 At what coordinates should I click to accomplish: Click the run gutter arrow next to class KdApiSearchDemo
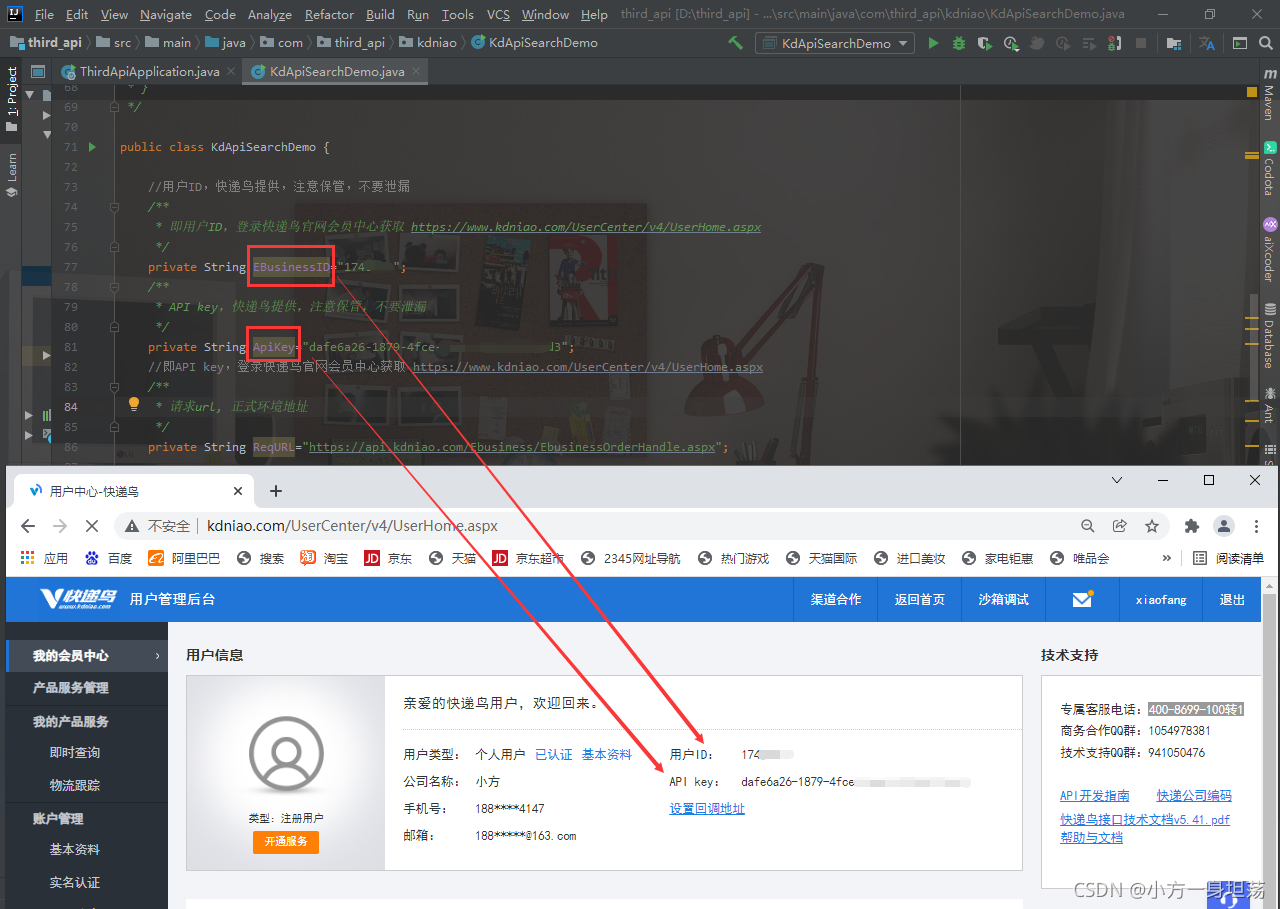point(92,147)
